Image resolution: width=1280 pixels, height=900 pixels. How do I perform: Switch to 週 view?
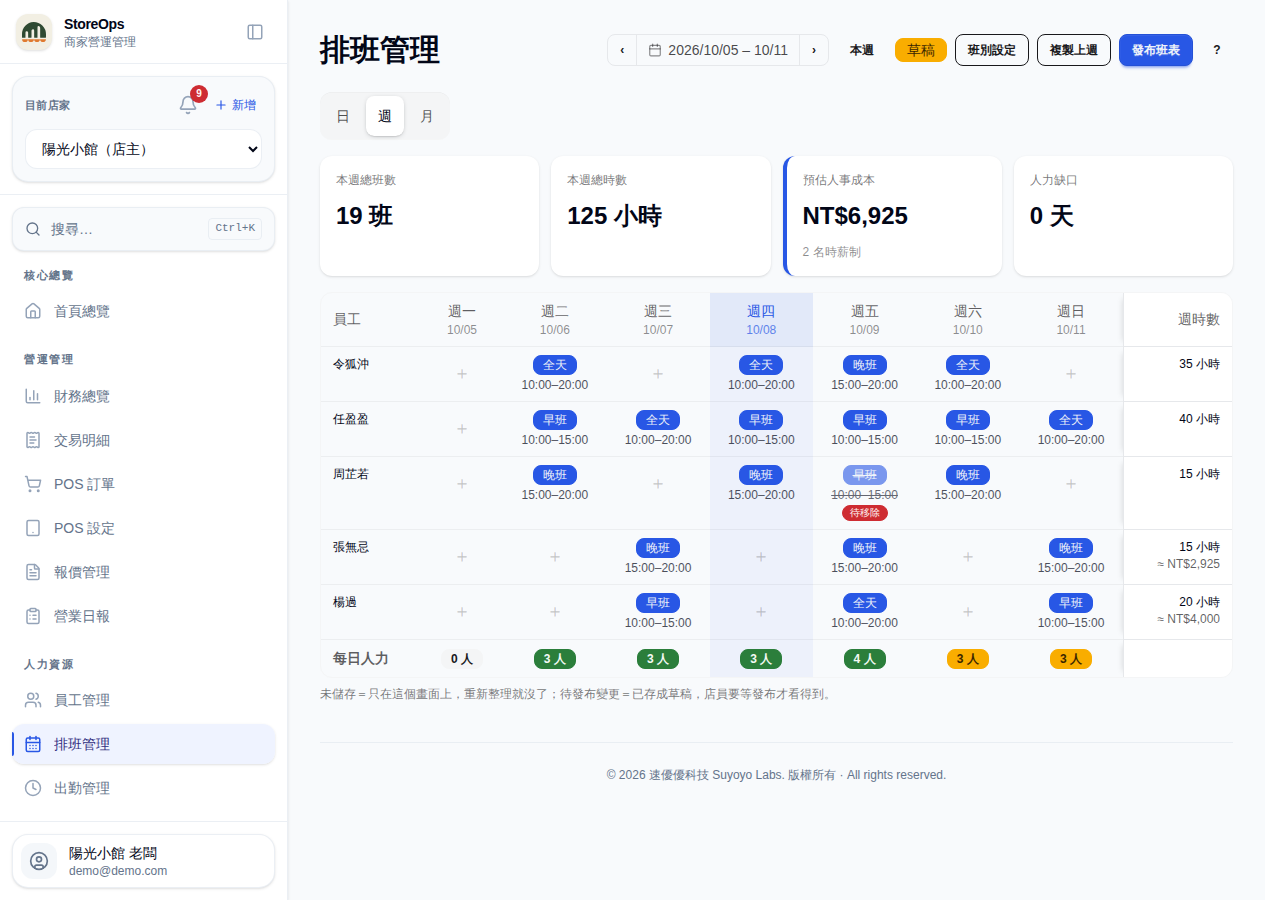[x=385, y=116]
